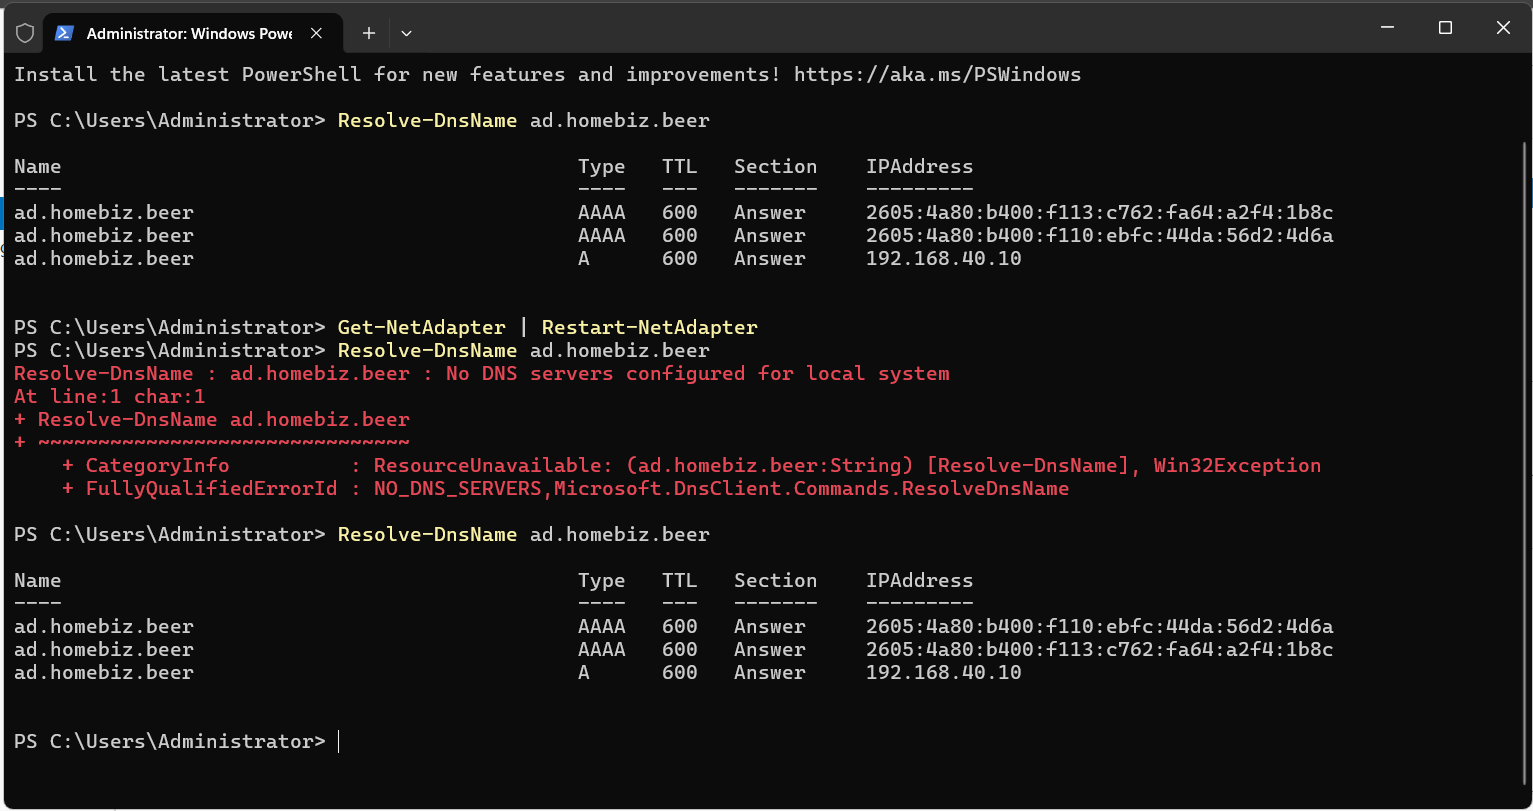Click the bottom table's address ending 1b8c
1533x811 pixels.
[1100, 649]
